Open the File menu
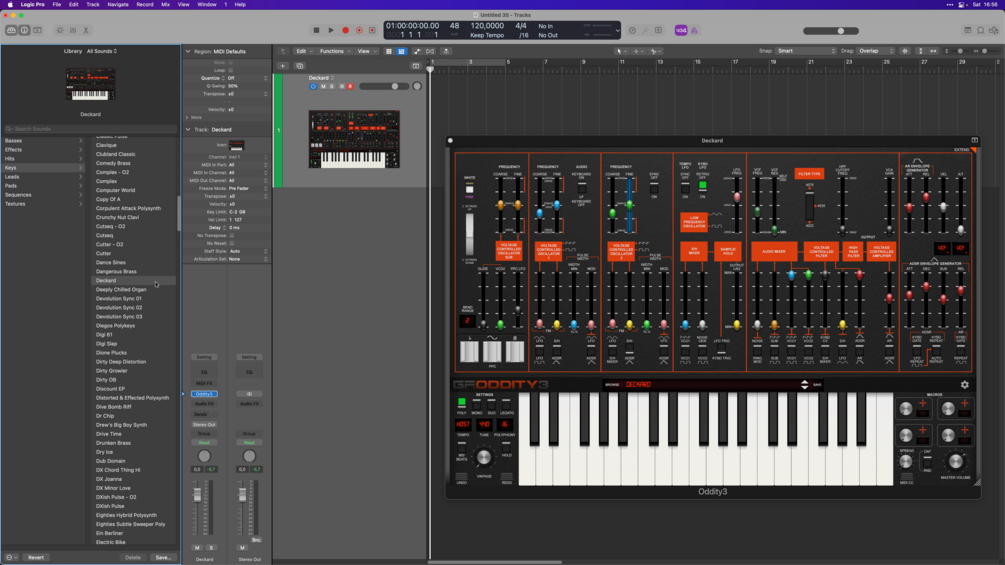The height and width of the screenshot is (565, 1005). 56,4
